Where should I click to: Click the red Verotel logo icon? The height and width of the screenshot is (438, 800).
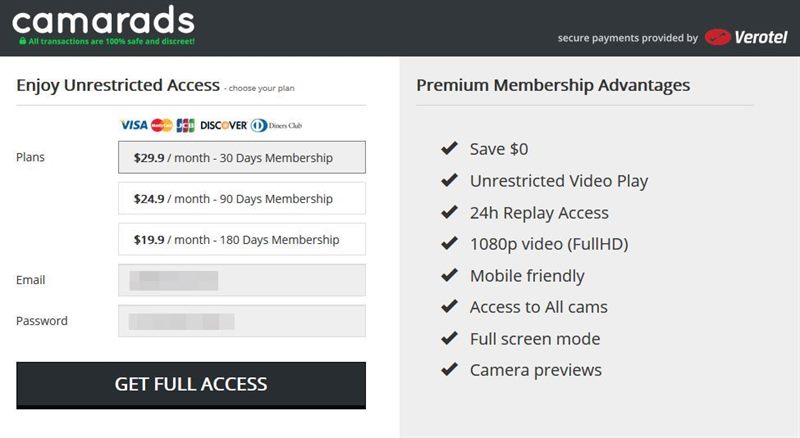point(717,37)
